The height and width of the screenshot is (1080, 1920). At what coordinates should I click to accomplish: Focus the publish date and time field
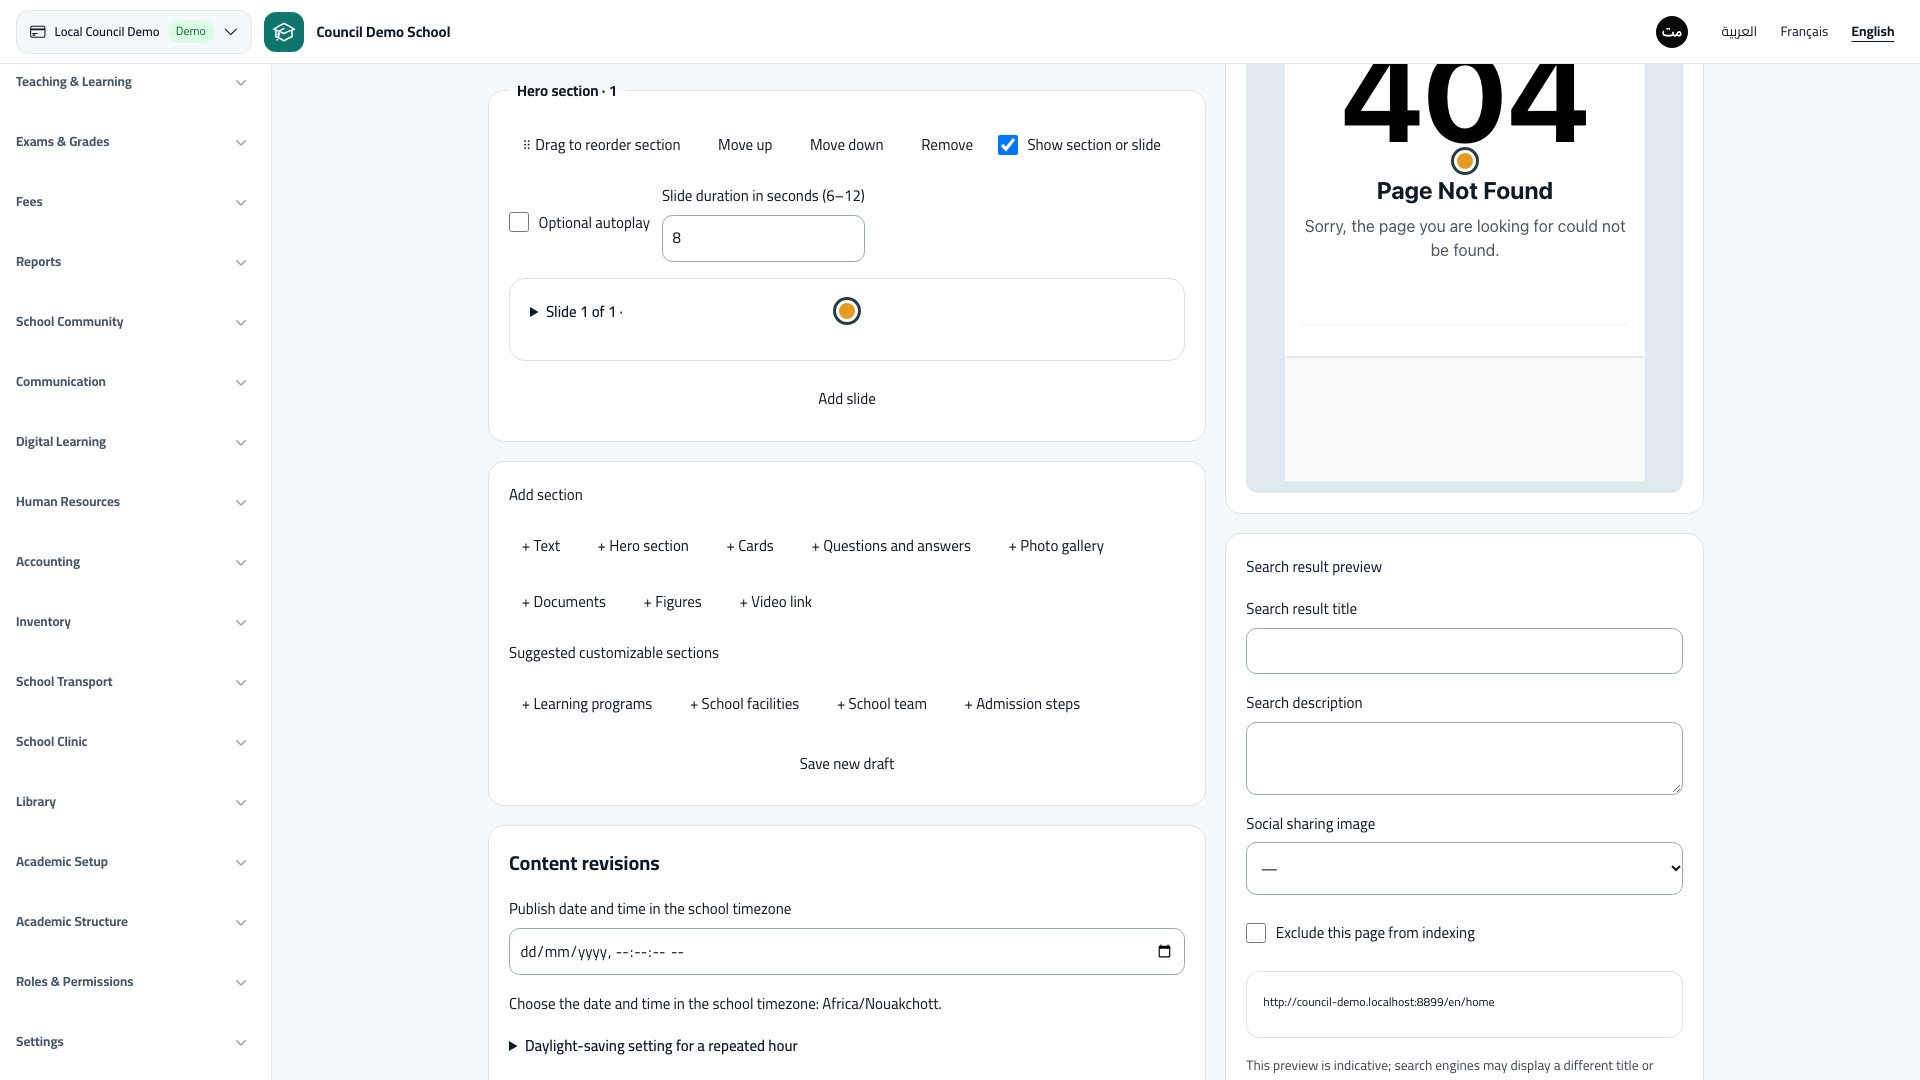coord(846,951)
